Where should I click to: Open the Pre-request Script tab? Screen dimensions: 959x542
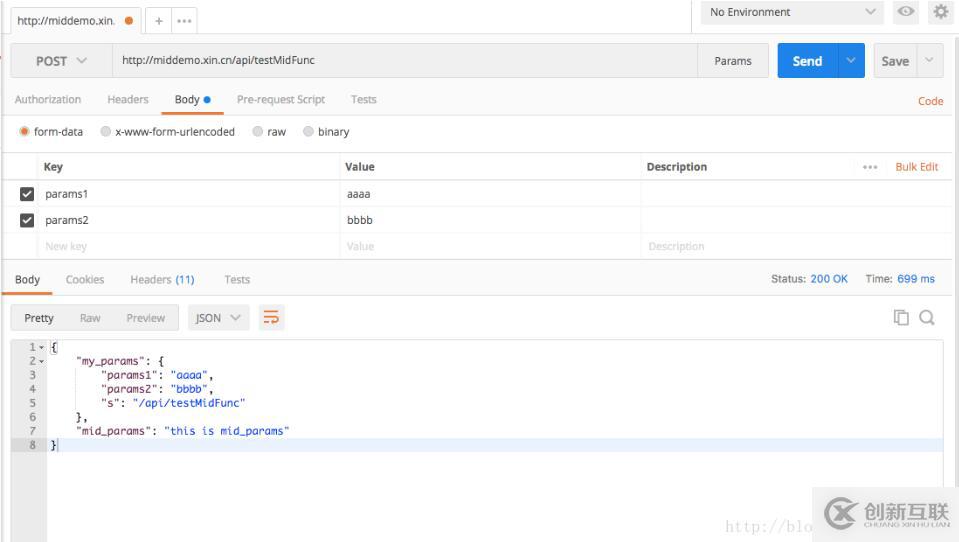[280, 100]
